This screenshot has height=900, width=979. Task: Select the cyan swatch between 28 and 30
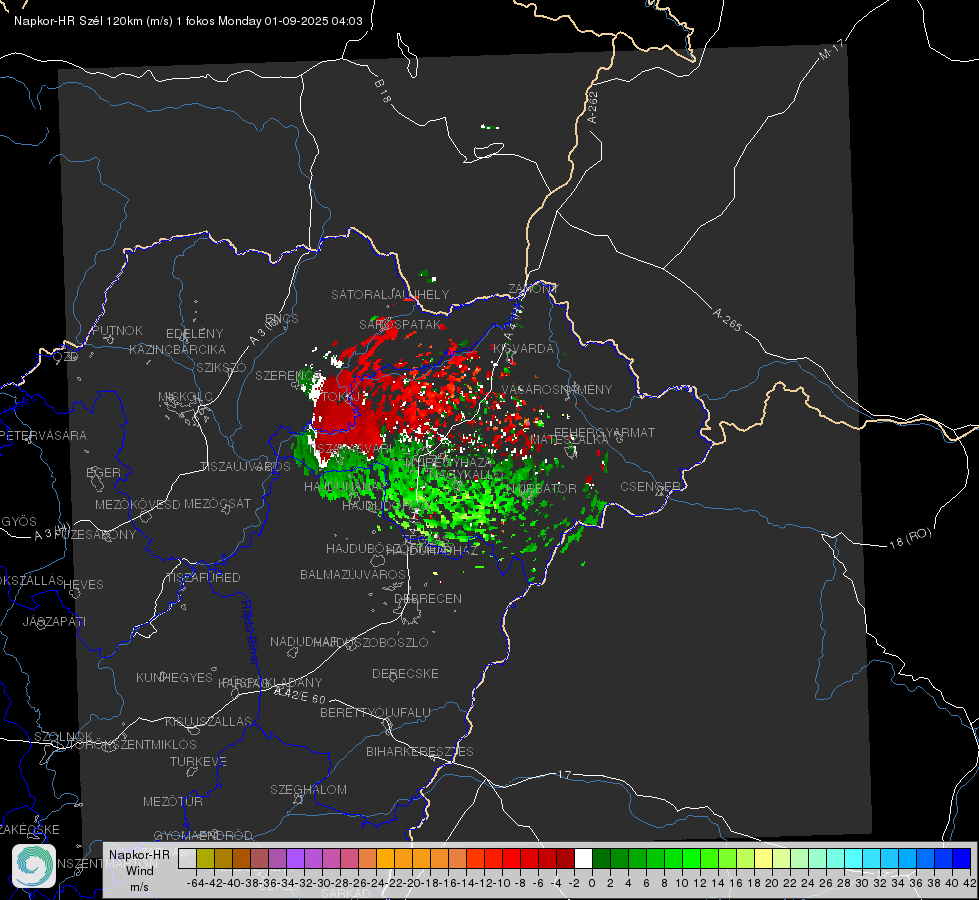(854, 858)
